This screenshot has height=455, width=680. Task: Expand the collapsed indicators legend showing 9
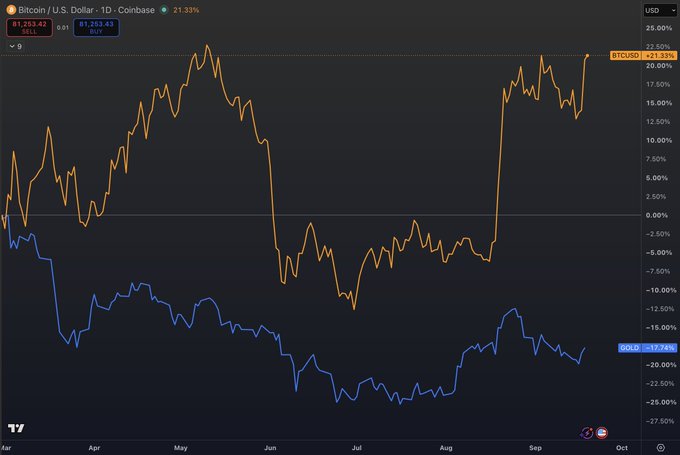[16, 46]
